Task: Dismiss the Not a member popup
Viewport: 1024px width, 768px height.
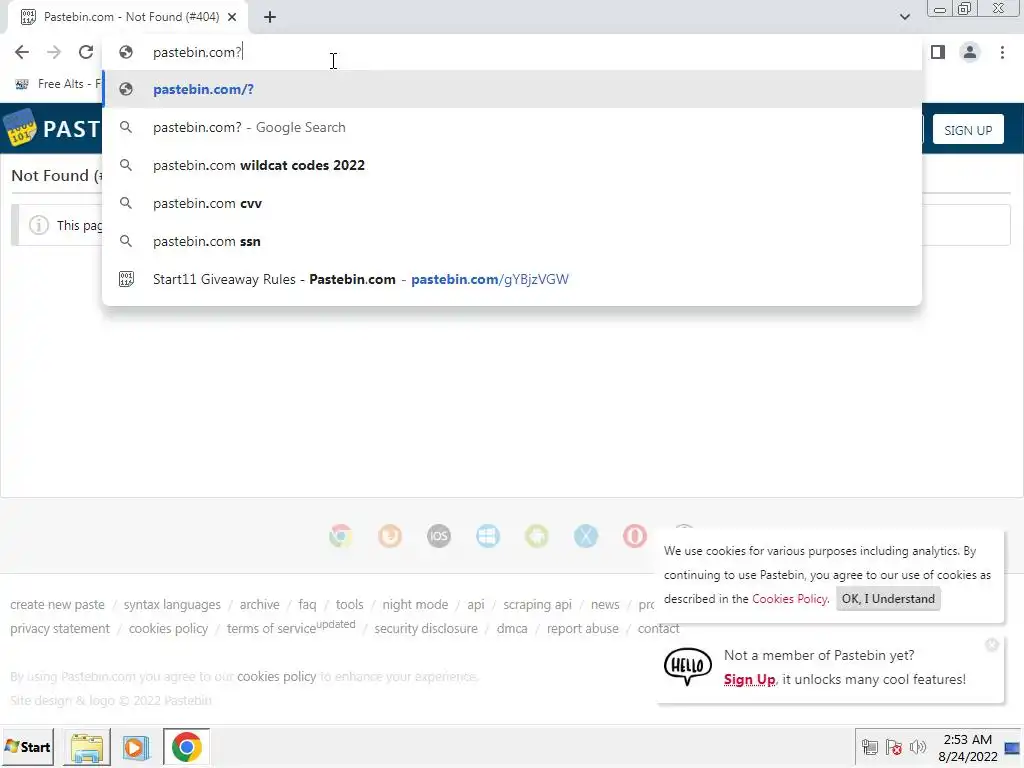Action: click(x=992, y=645)
